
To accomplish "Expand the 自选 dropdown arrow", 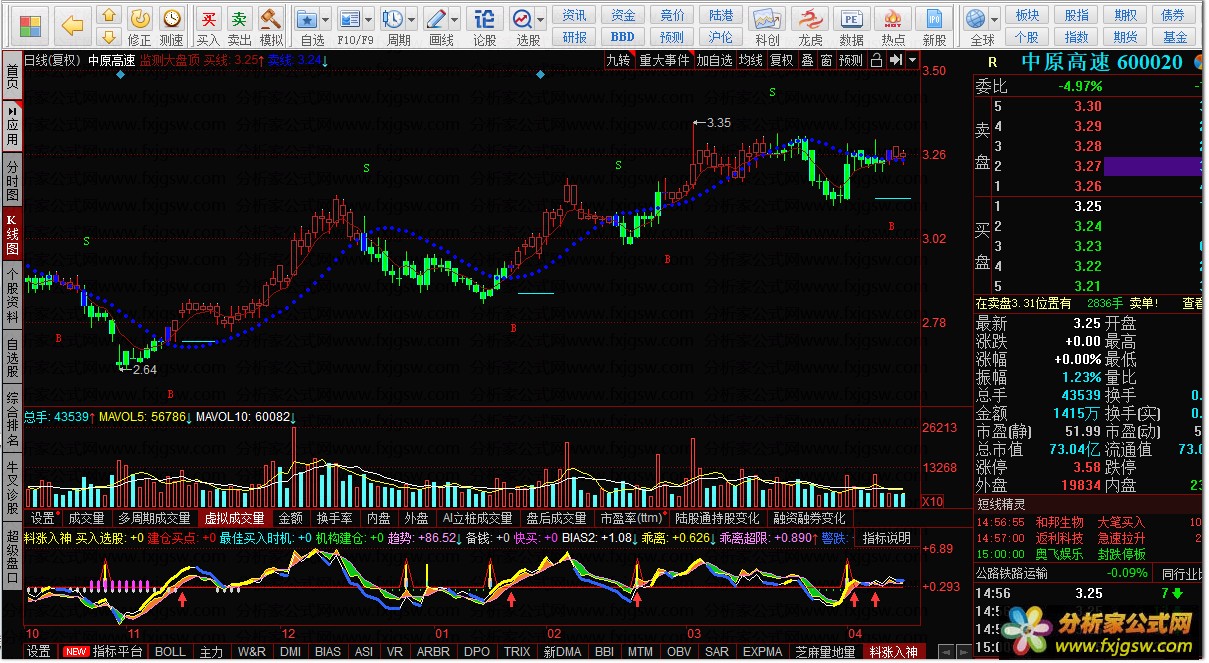I will [x=327, y=19].
